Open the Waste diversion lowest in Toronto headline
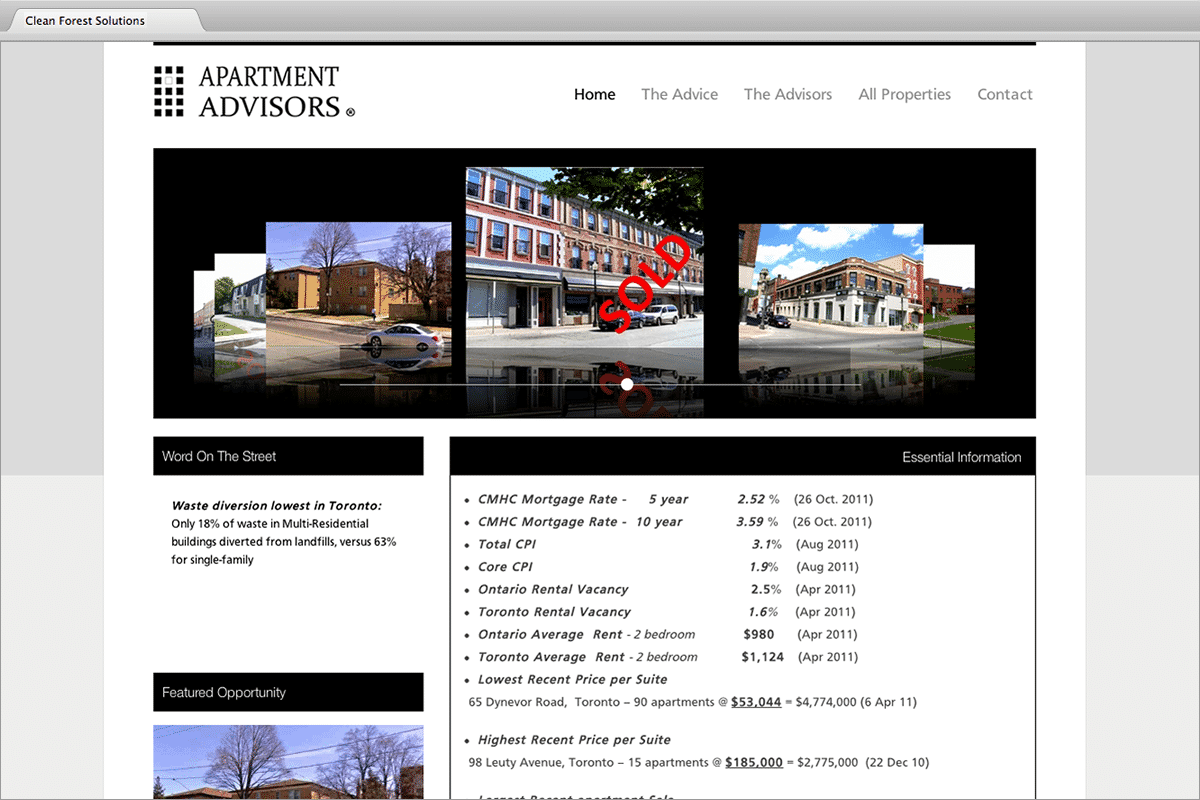This screenshot has width=1200, height=800. click(276, 506)
